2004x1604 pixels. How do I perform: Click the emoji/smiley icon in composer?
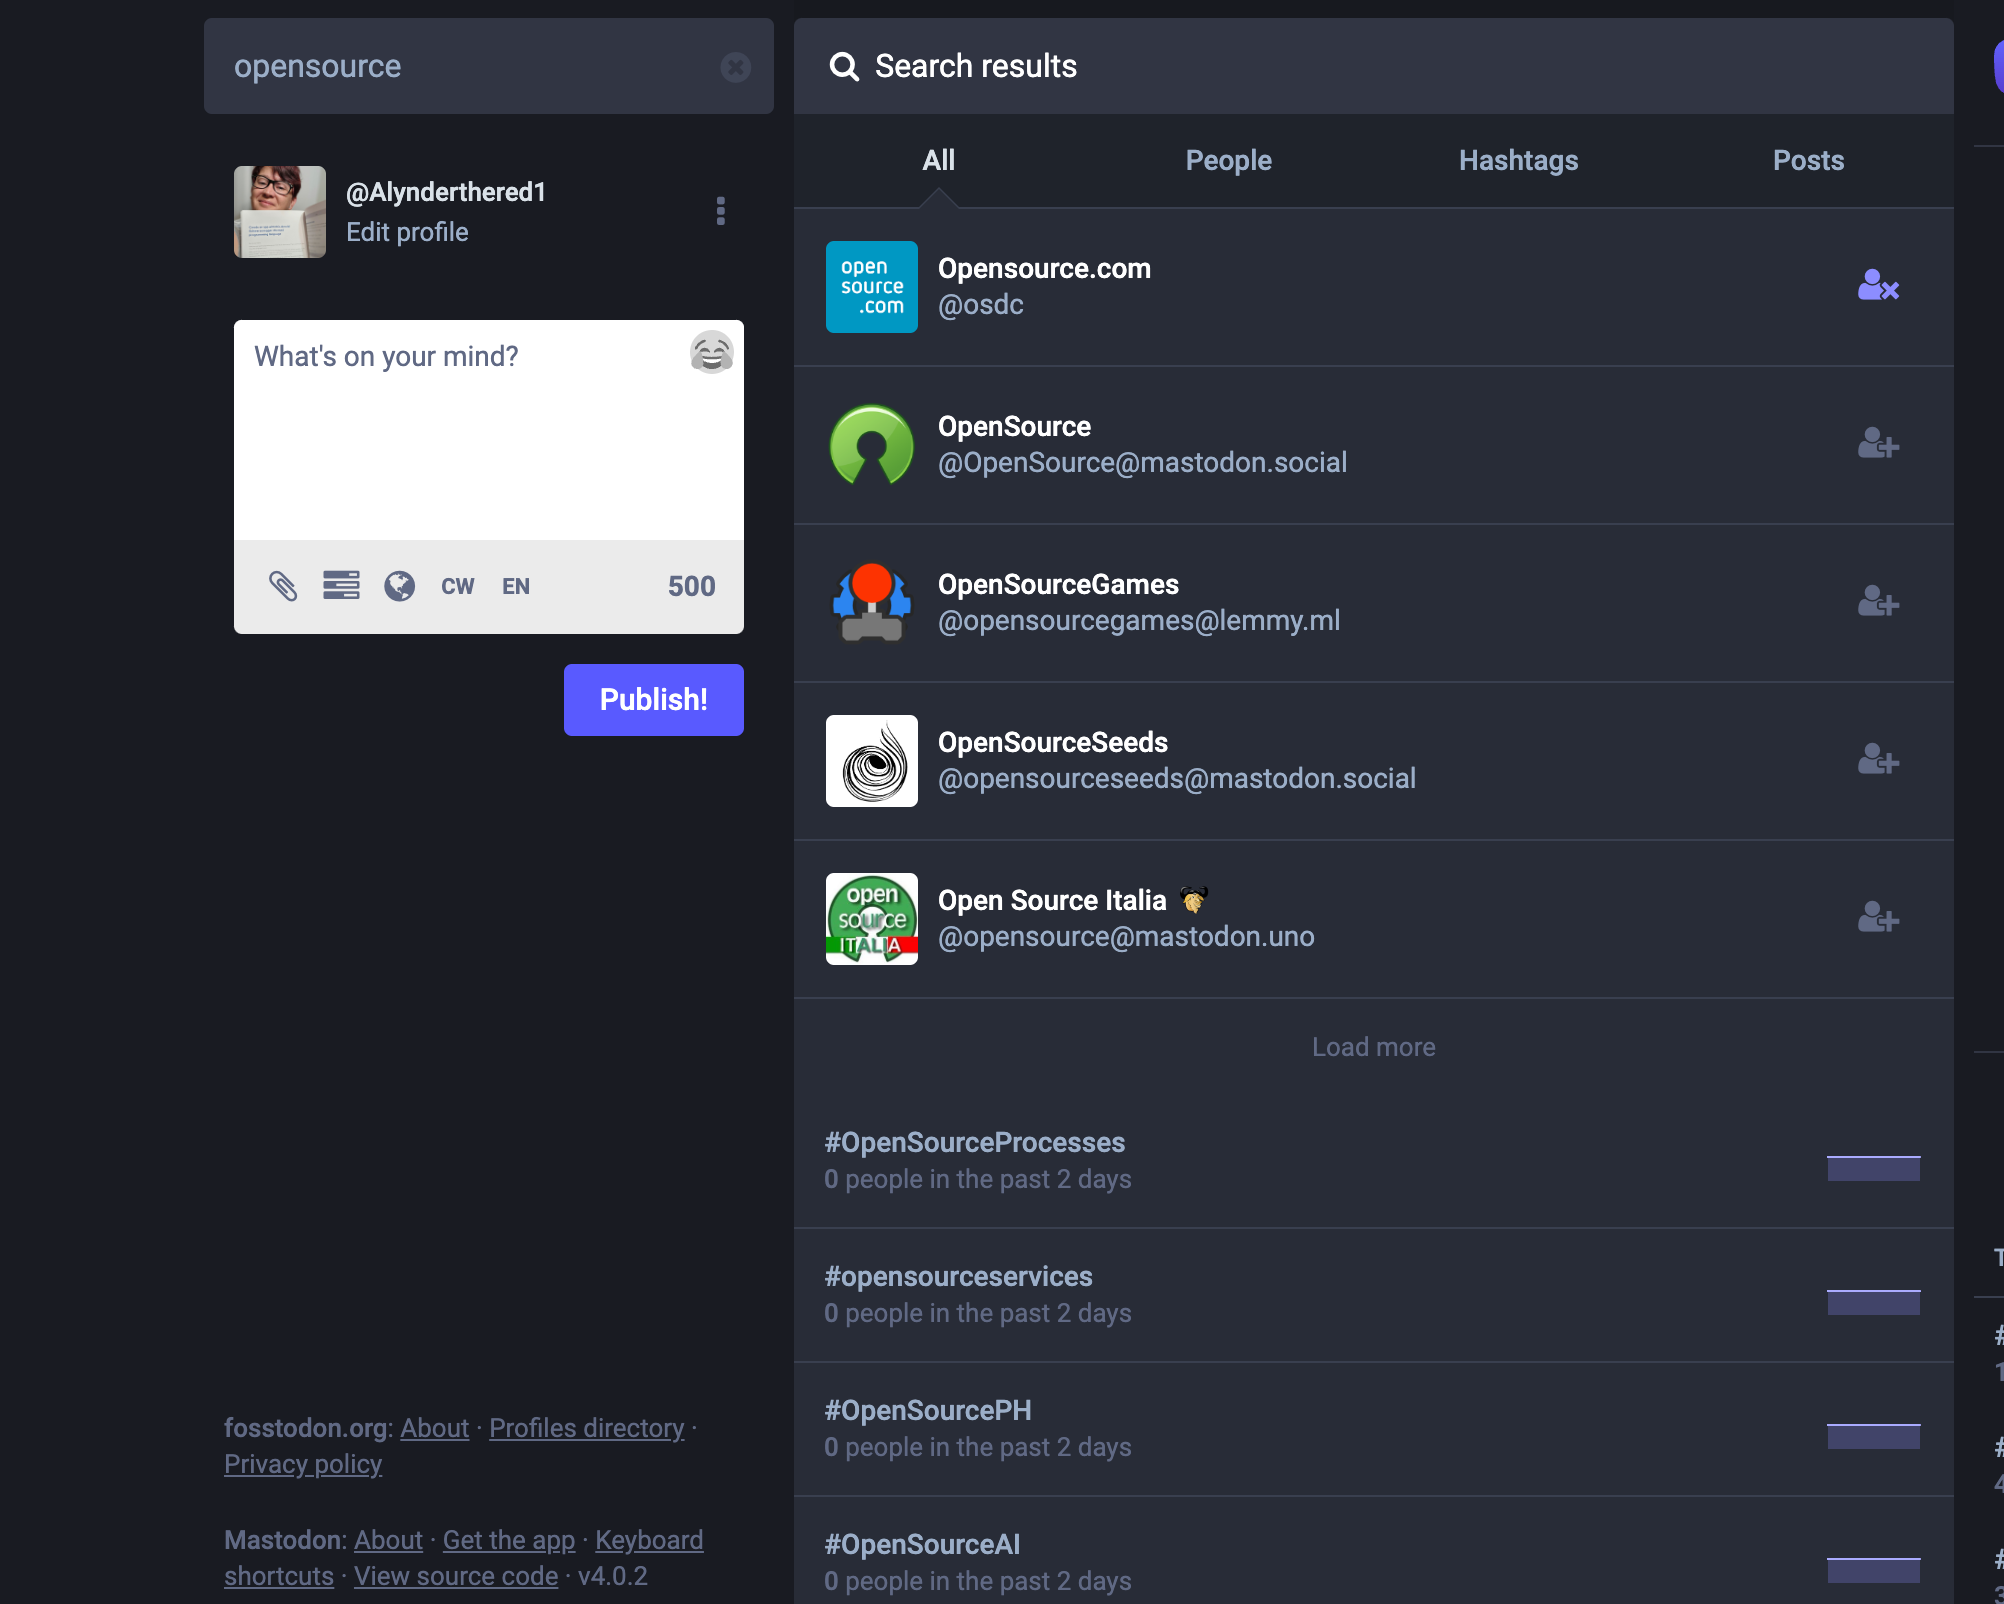point(712,352)
